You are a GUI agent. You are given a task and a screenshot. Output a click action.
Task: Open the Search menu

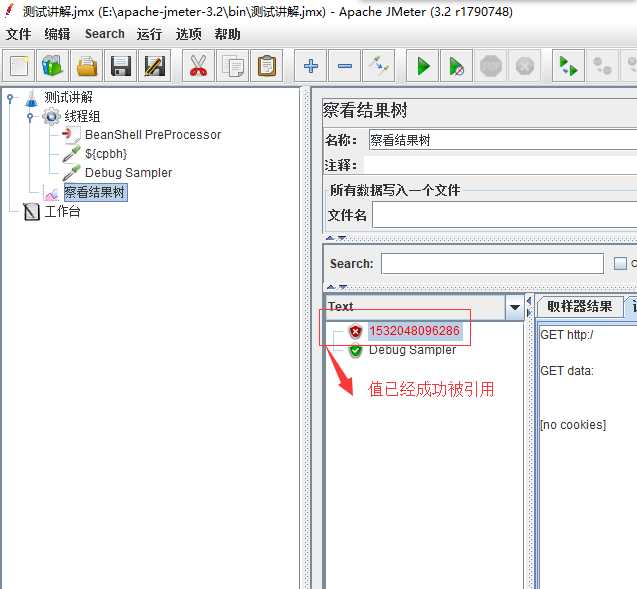[105, 34]
